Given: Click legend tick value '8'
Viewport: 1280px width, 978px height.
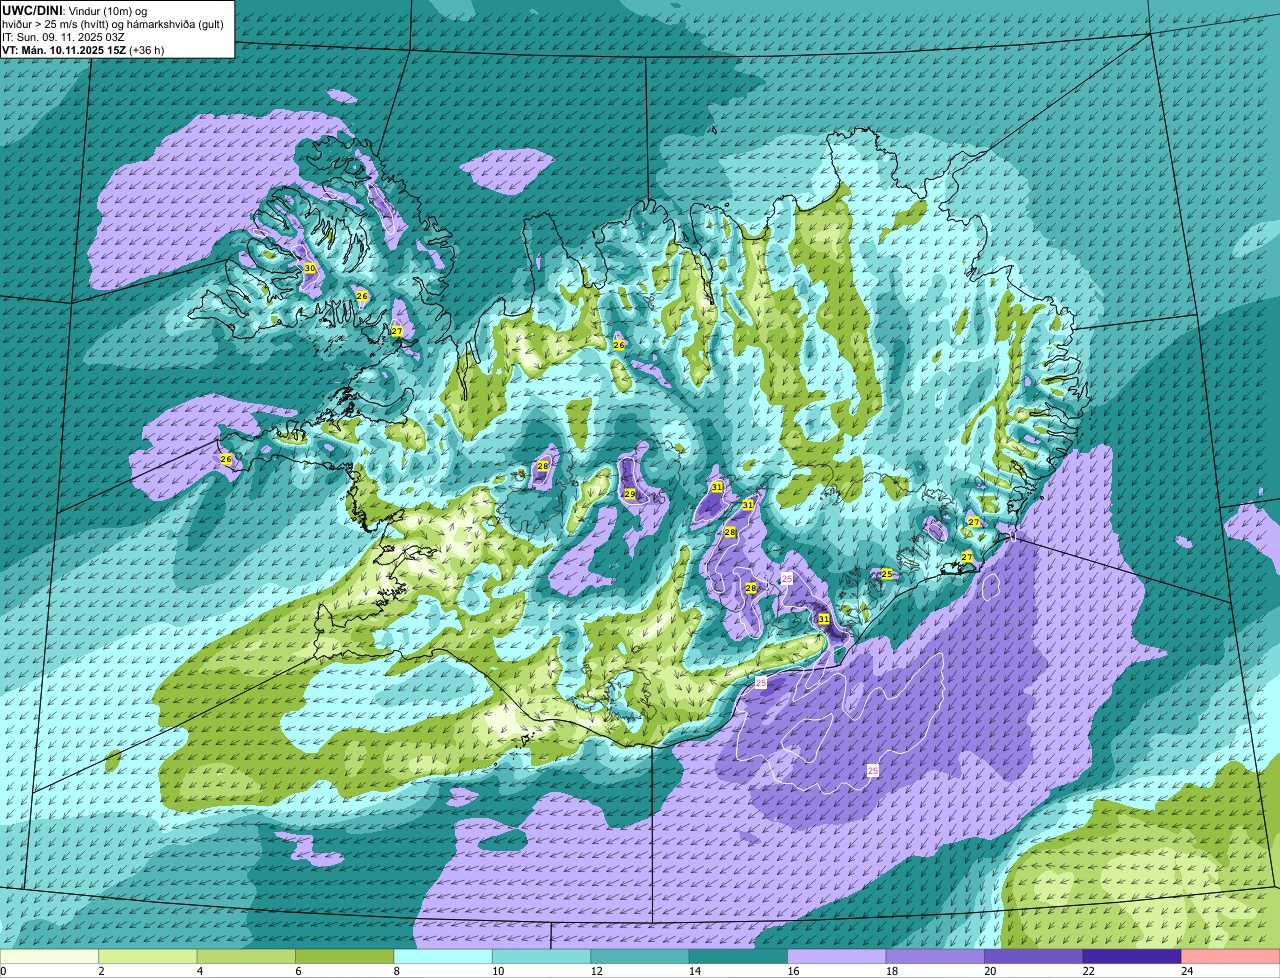Looking at the screenshot, I should coord(395,971).
